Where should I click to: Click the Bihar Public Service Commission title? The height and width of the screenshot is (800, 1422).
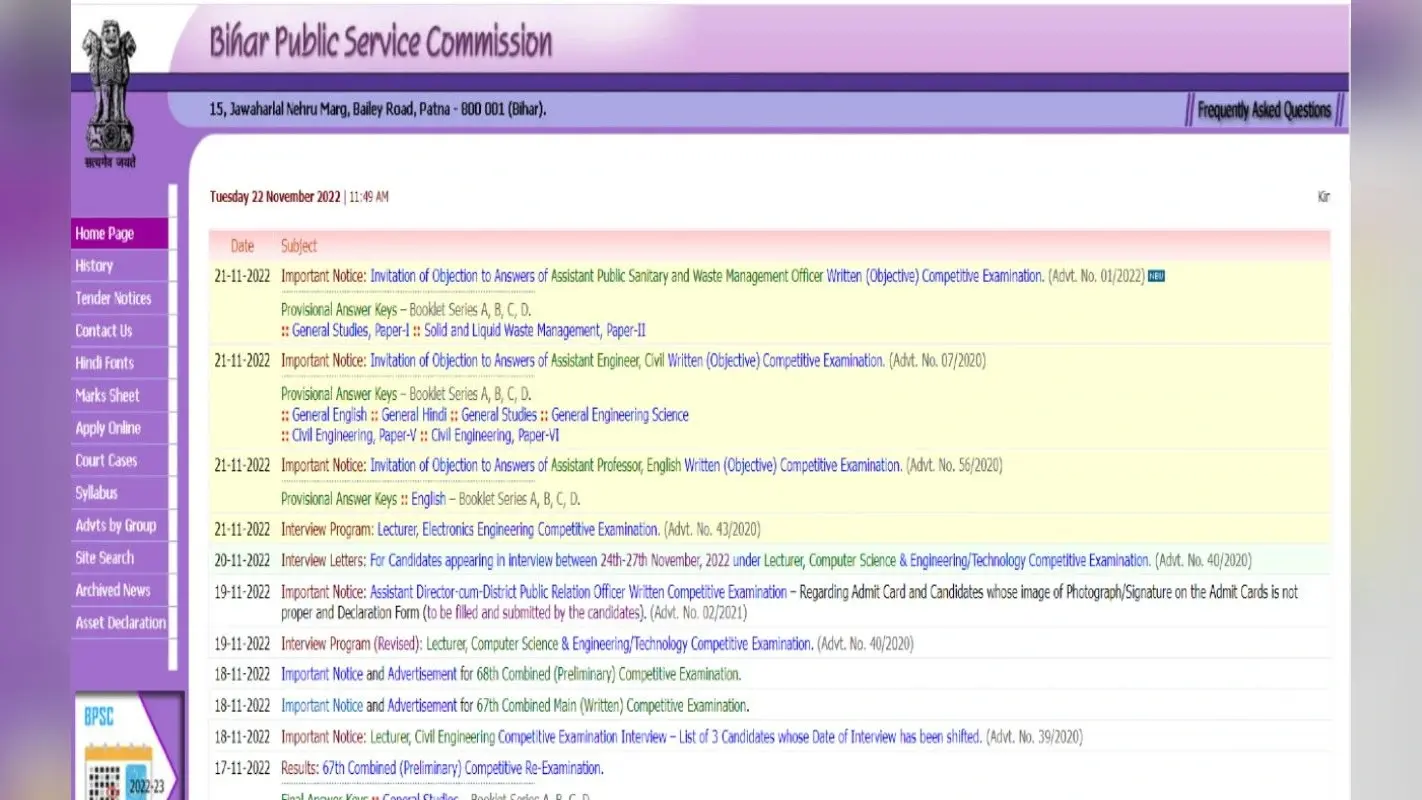[x=380, y=42]
